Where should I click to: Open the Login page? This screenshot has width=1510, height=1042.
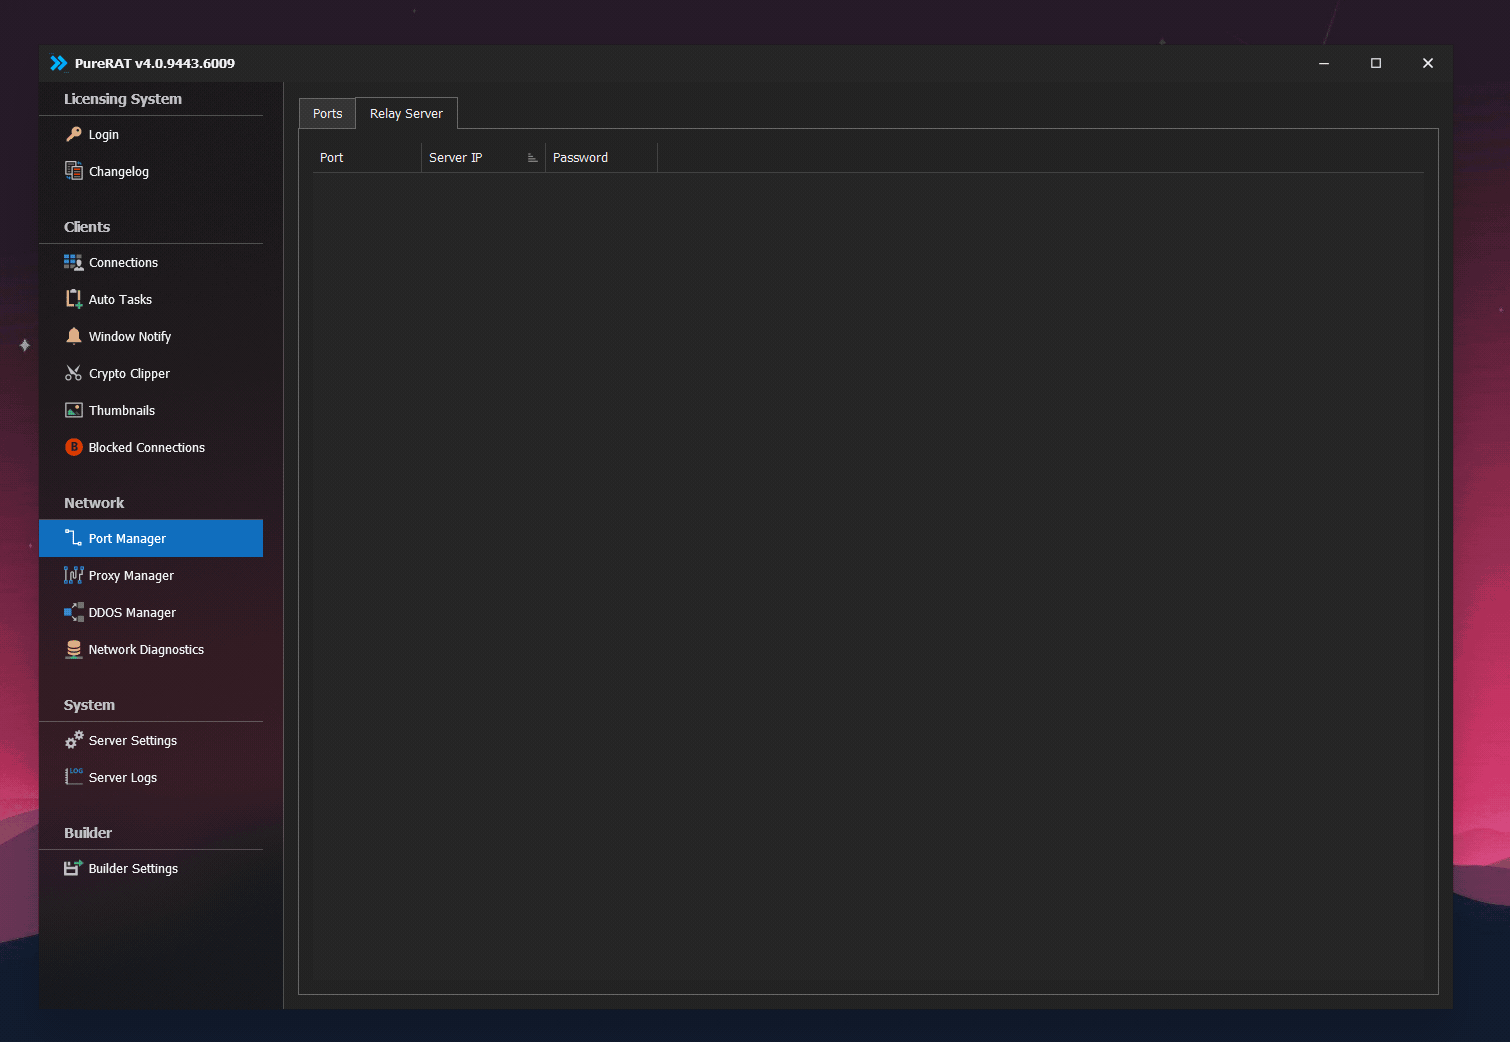(x=151, y=134)
